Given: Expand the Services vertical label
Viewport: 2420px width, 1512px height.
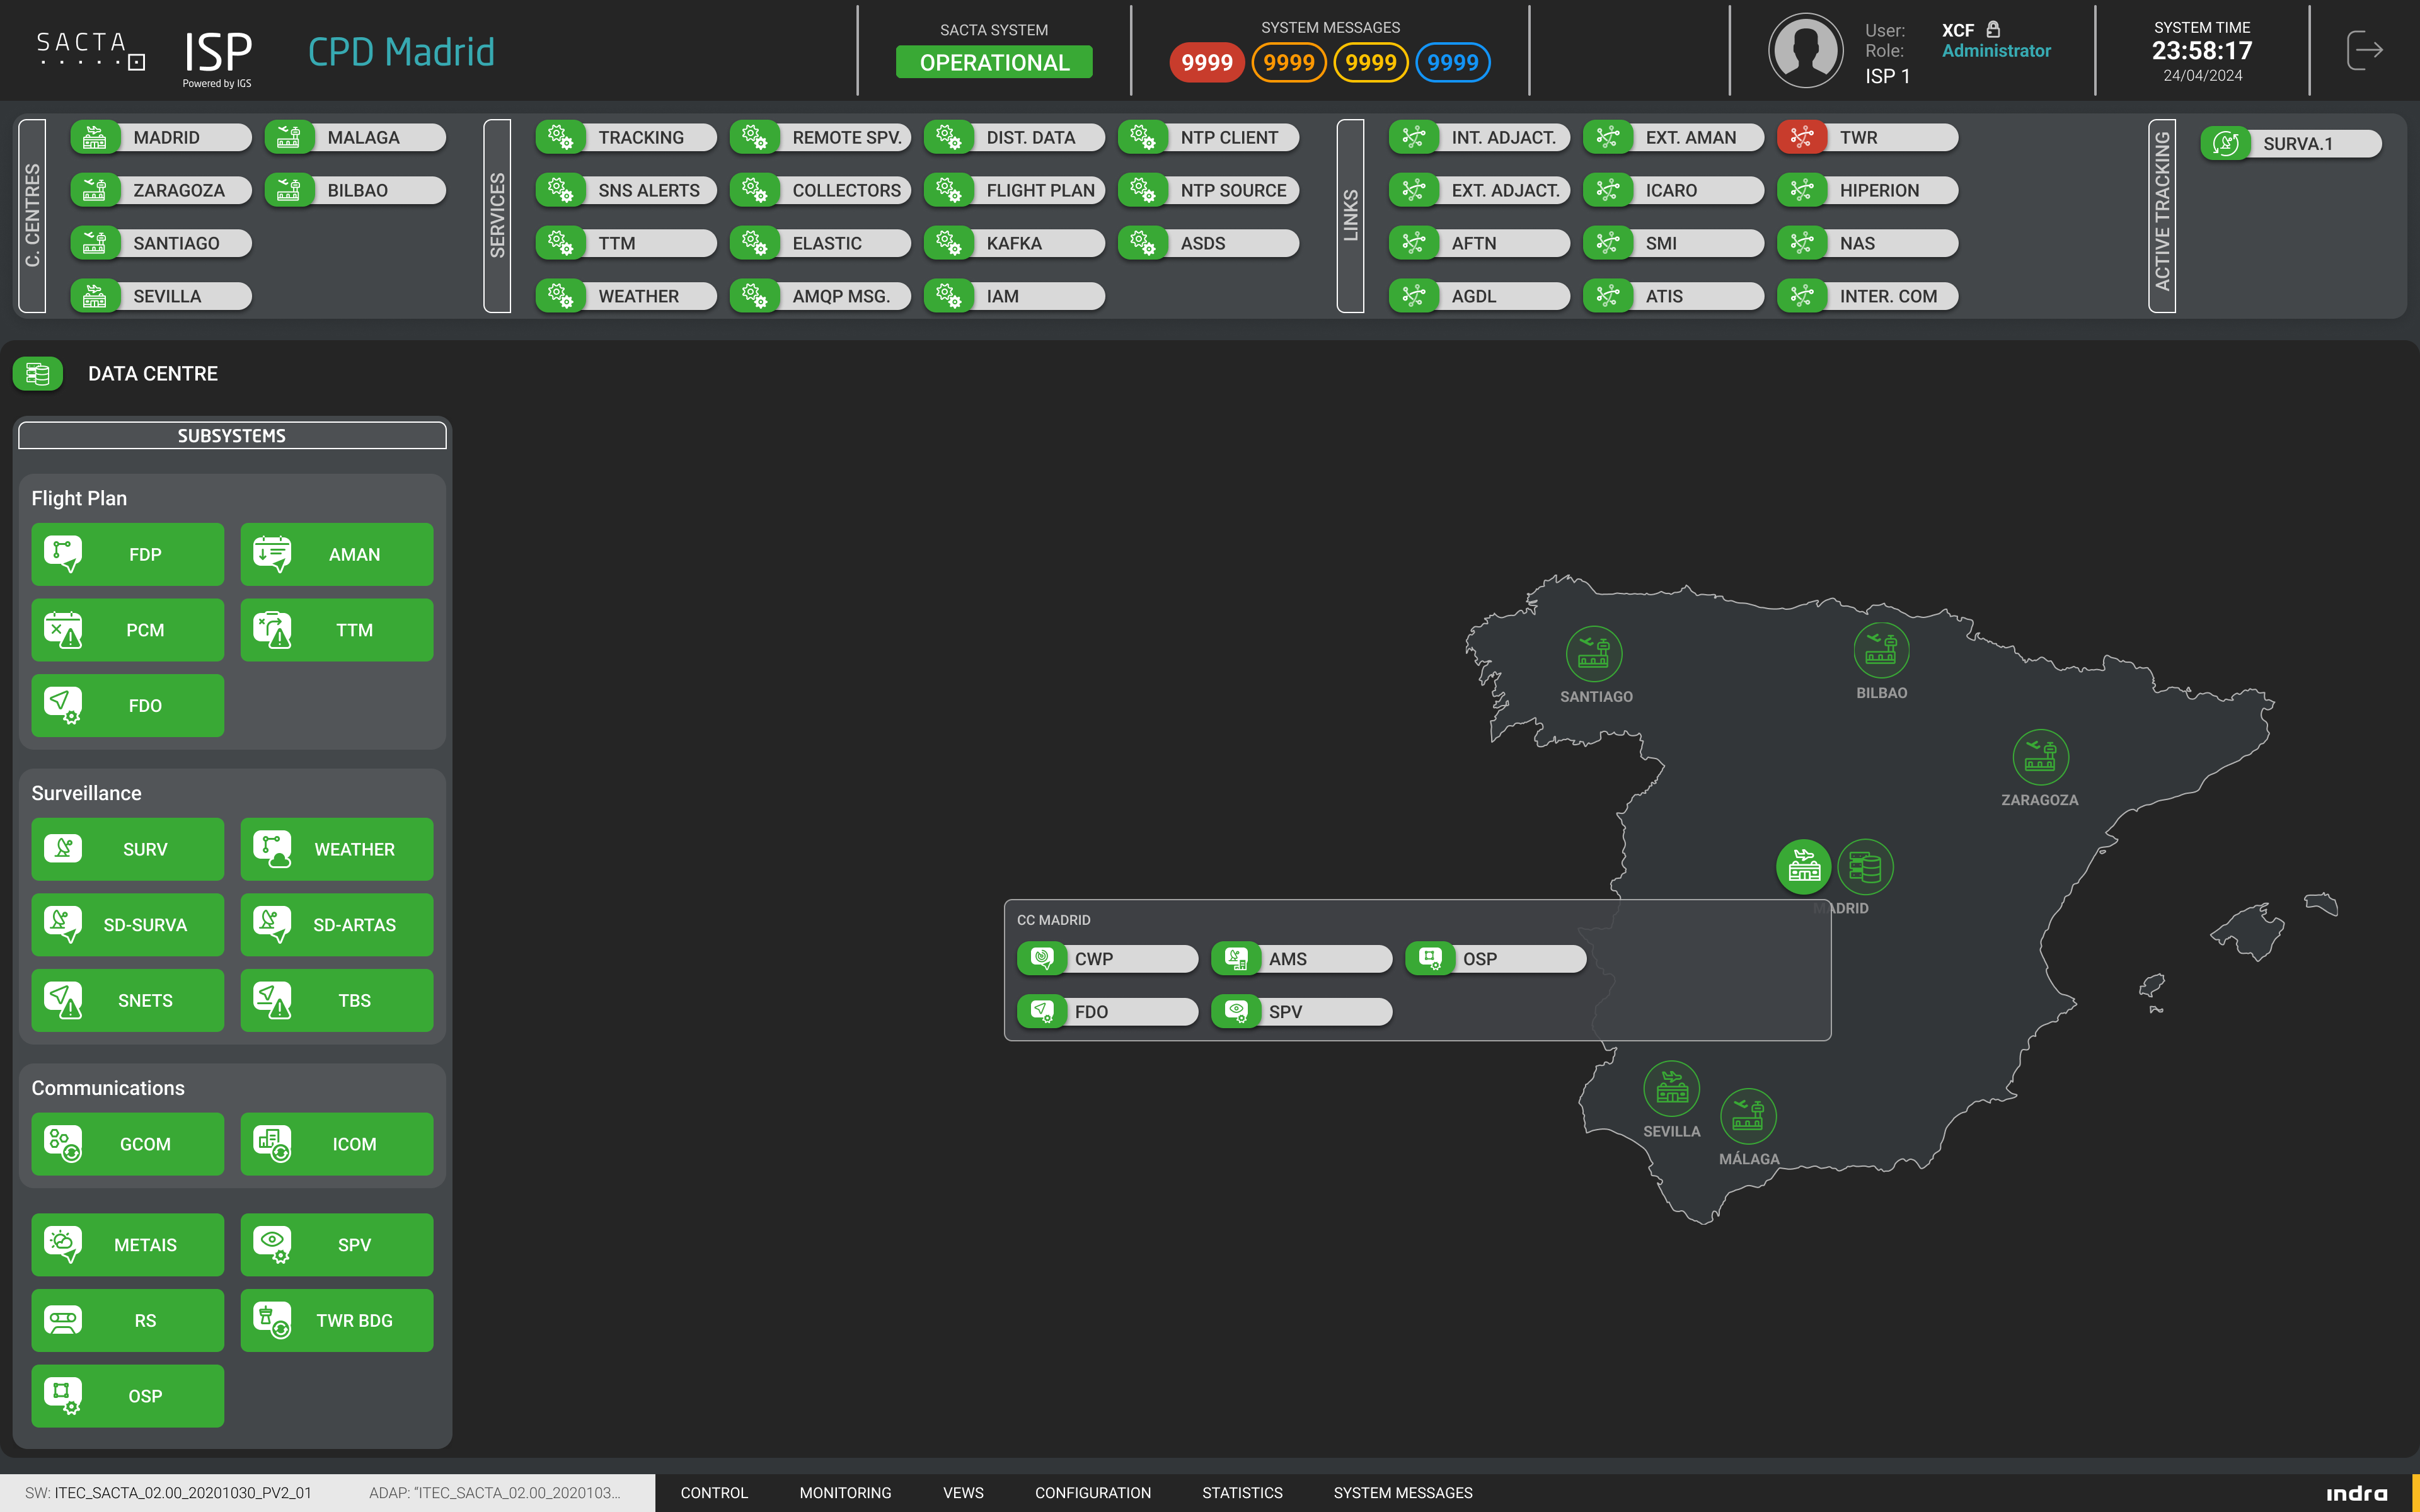Looking at the screenshot, I should (497, 215).
